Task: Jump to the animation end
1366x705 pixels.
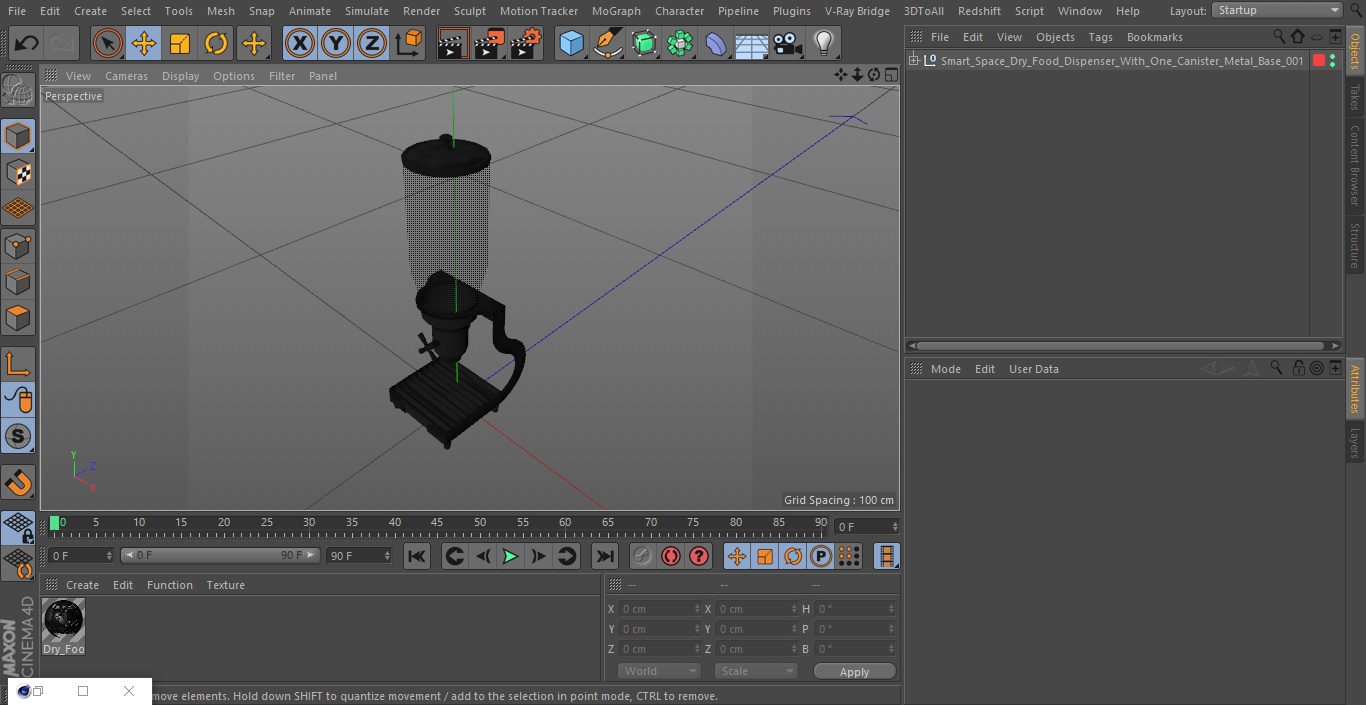Action: [x=605, y=556]
